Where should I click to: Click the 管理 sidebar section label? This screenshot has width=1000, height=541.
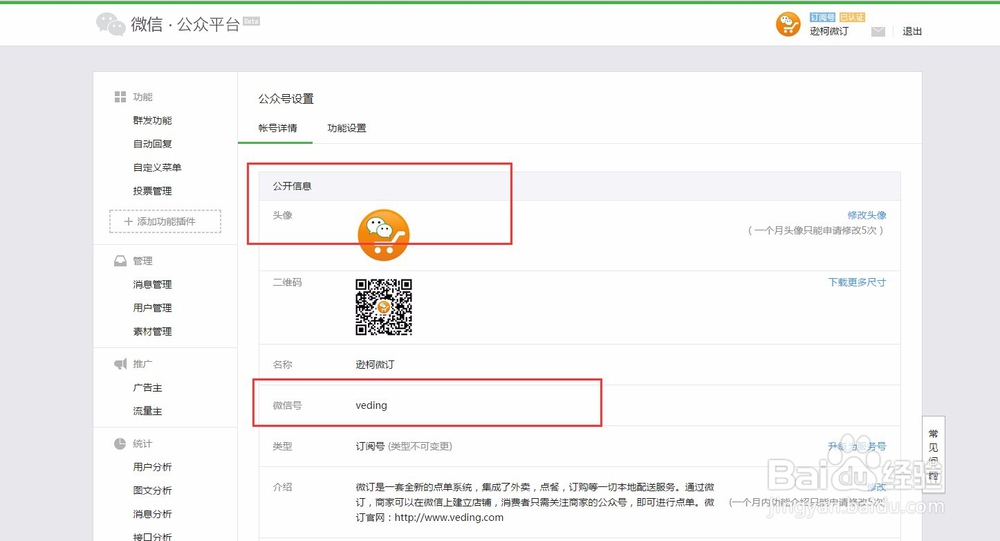tap(143, 261)
